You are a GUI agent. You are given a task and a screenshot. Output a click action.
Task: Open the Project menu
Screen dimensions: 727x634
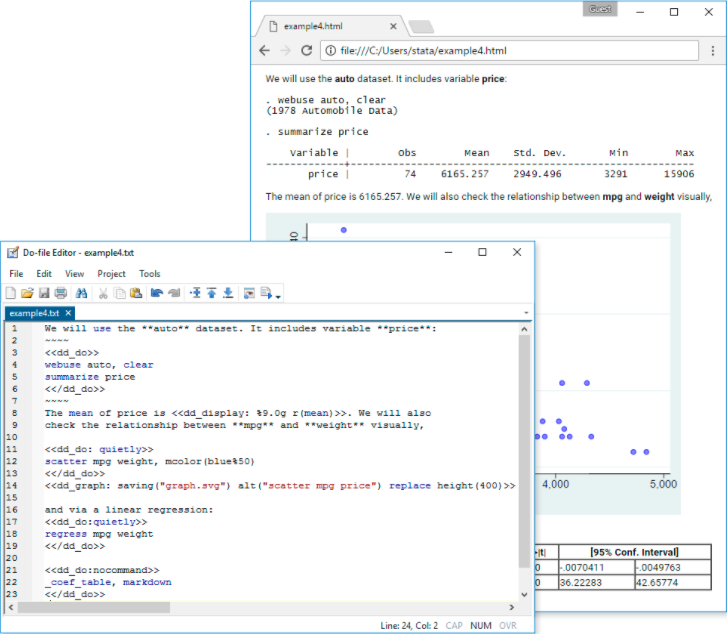(111, 273)
